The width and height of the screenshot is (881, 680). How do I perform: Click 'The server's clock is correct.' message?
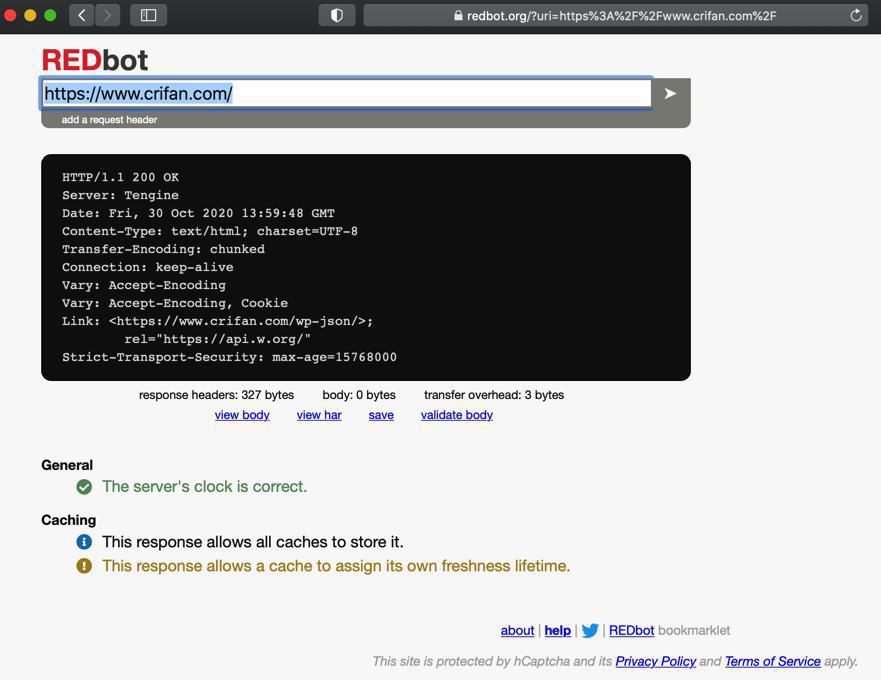pyautogui.click(x=205, y=487)
